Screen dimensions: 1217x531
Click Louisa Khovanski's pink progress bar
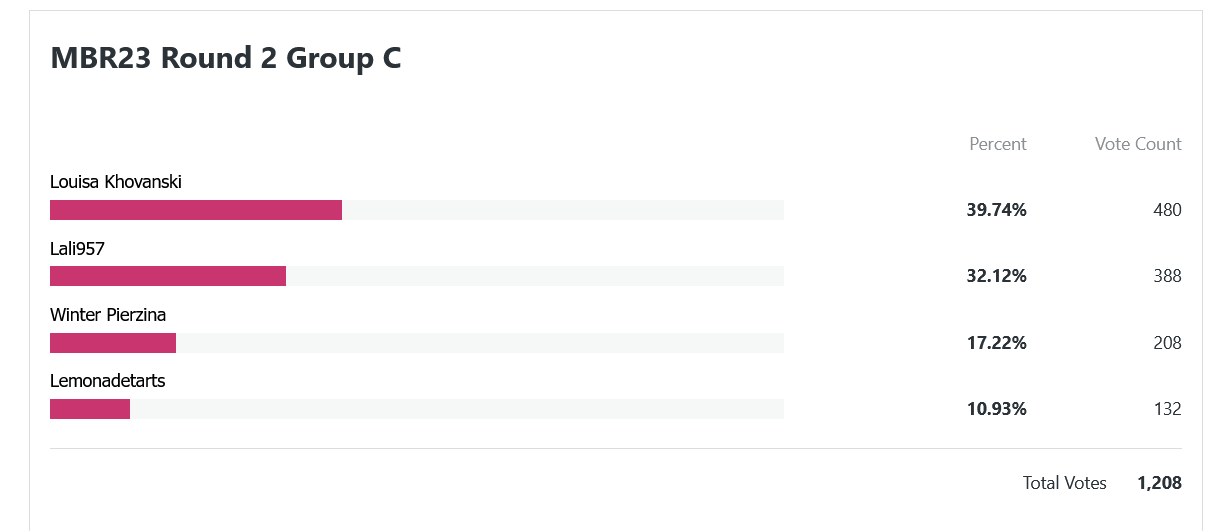(x=196, y=210)
